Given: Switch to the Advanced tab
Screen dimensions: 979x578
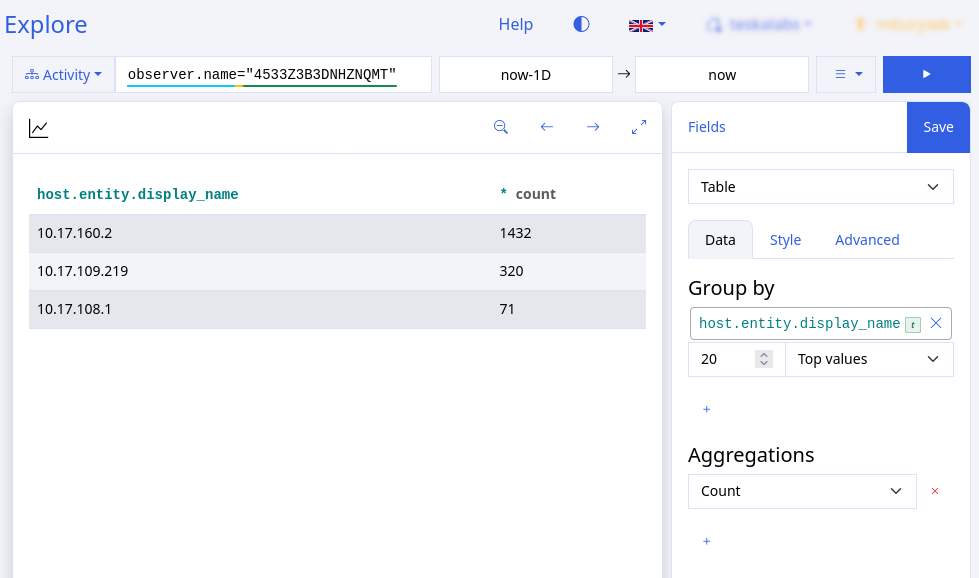Looking at the screenshot, I should 867,240.
